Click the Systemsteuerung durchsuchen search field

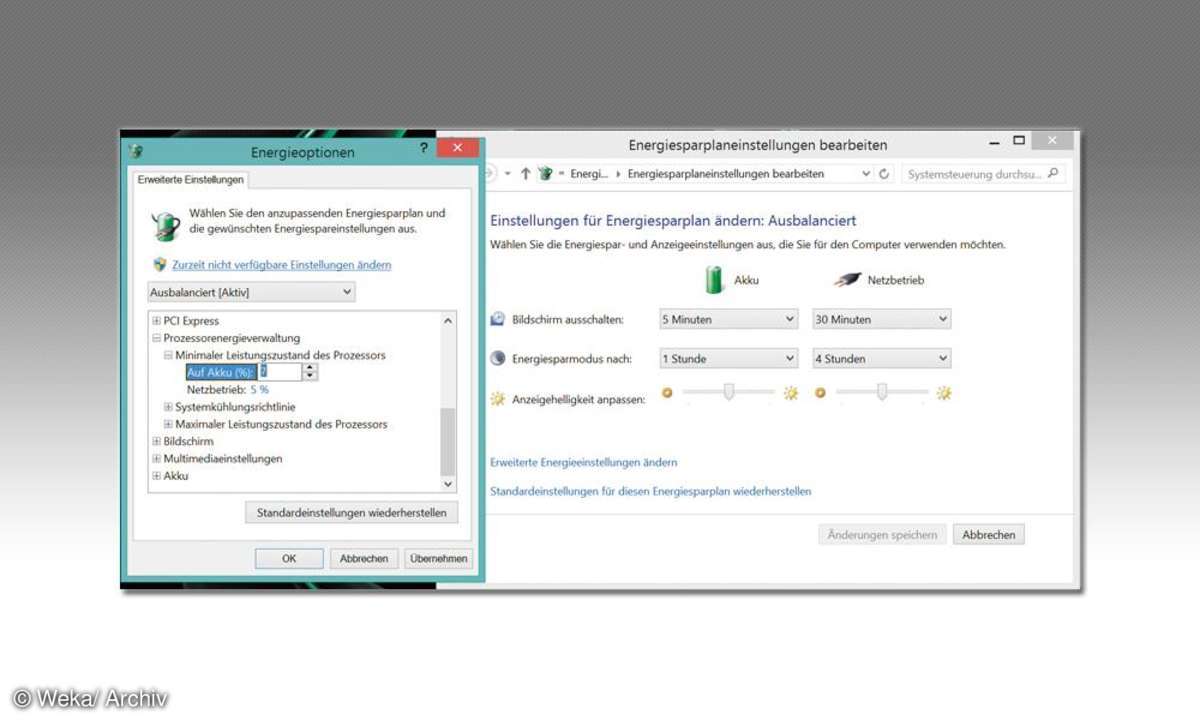pyautogui.click(x=984, y=174)
